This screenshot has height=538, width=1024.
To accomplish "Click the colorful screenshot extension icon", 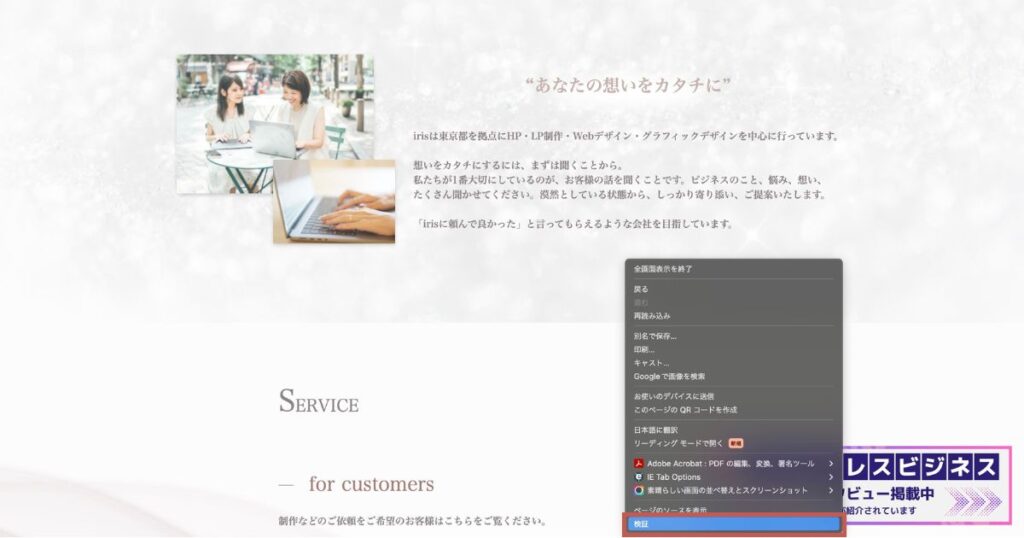I will point(639,490).
